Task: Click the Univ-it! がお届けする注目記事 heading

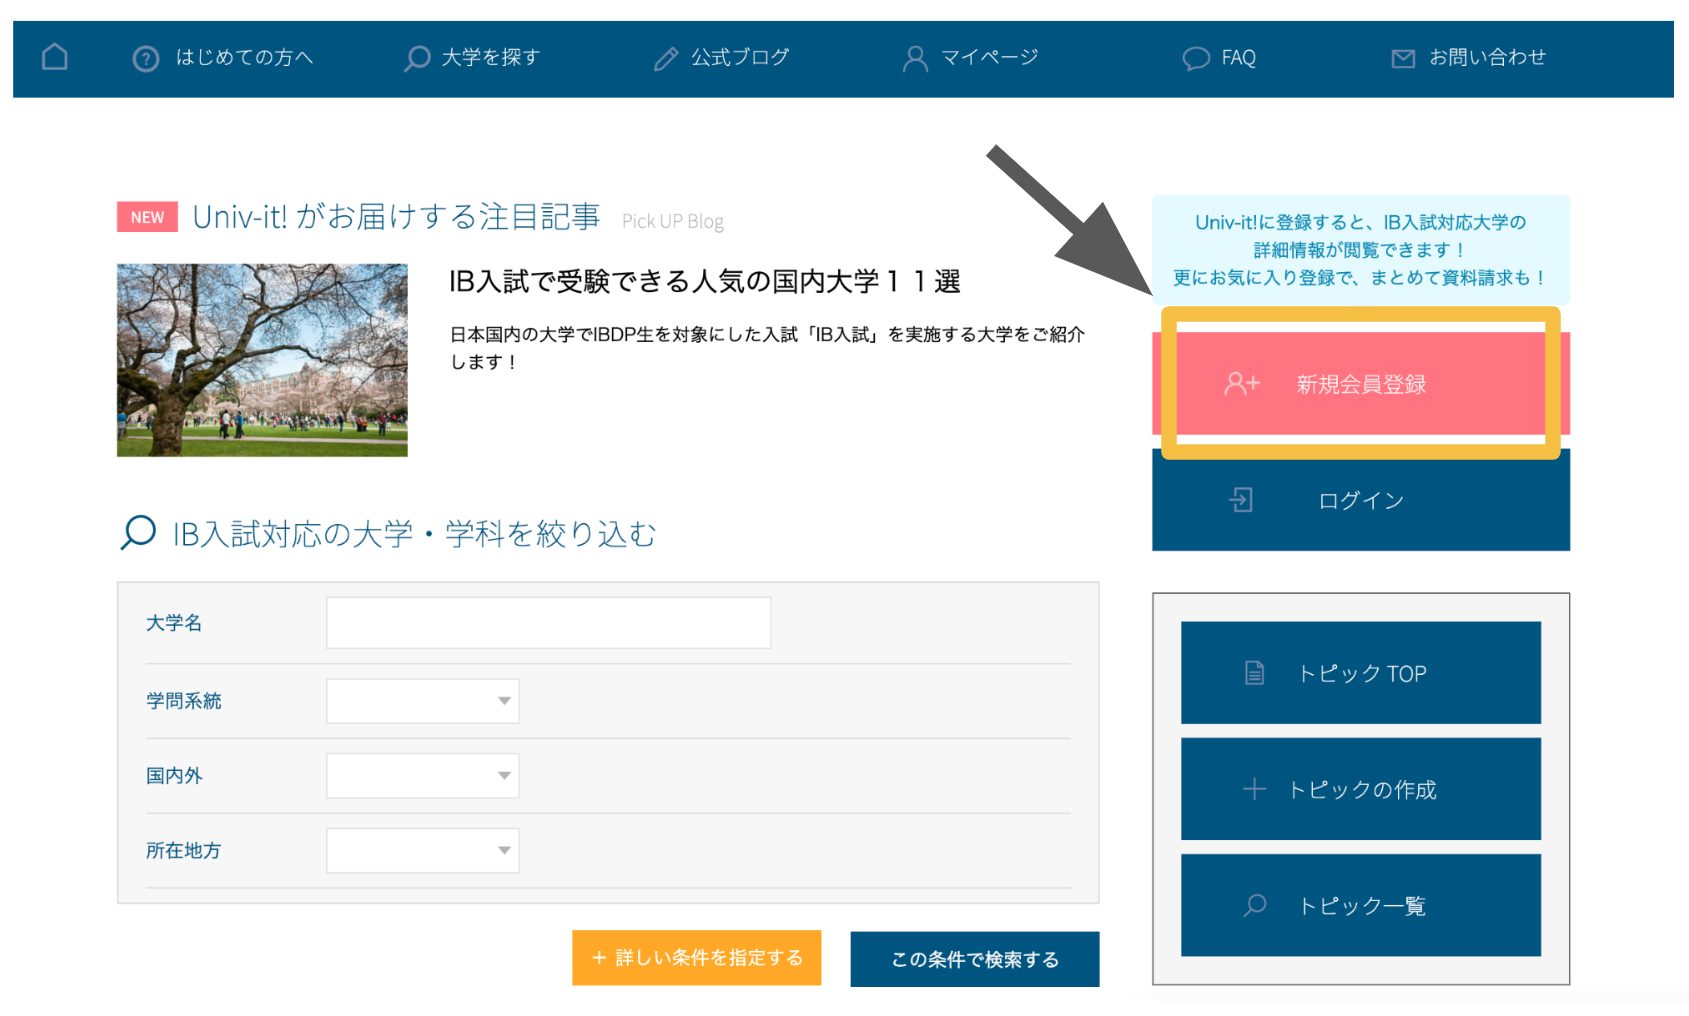Action: click(396, 217)
